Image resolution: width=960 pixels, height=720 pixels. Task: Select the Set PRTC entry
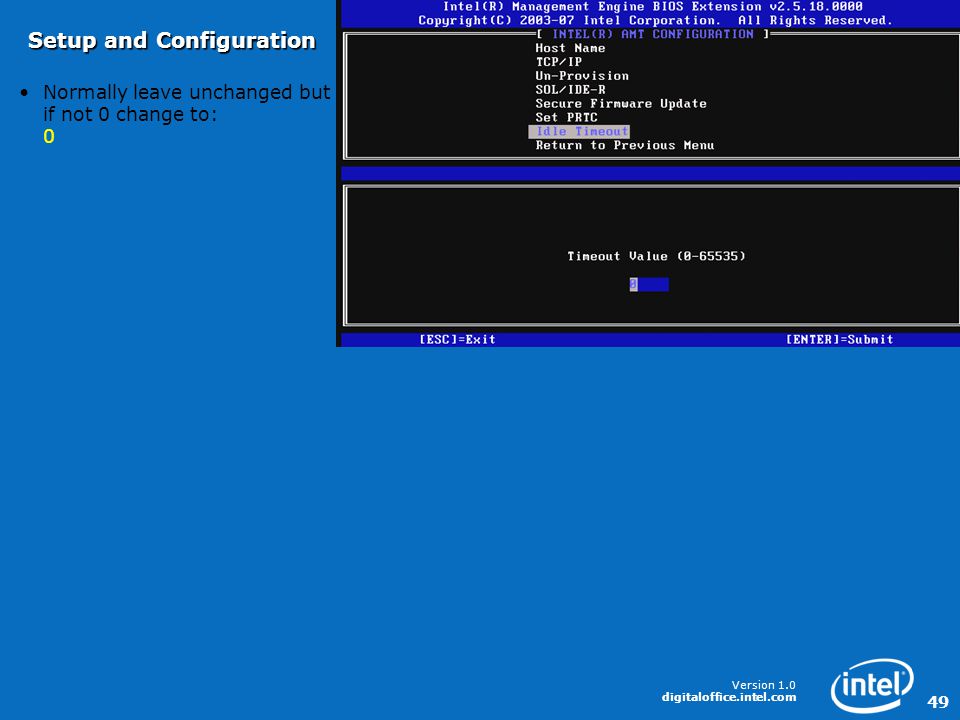[x=566, y=118]
